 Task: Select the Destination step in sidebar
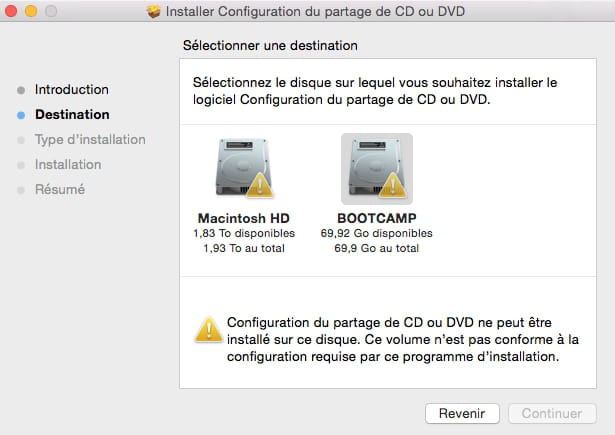72,115
